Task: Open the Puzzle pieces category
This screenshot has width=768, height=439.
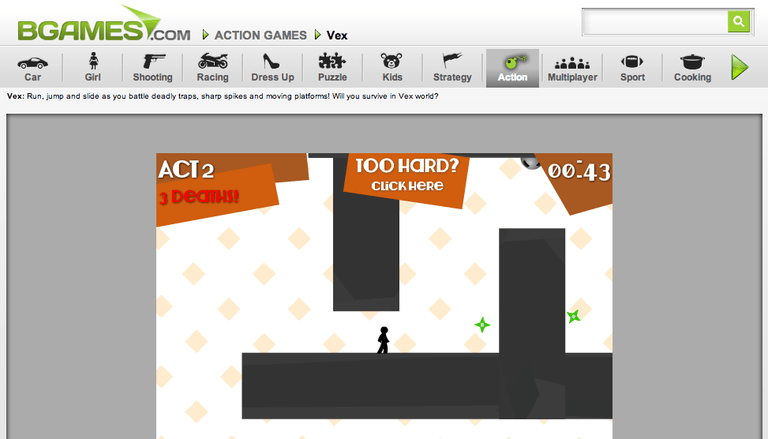Action: pyautogui.click(x=333, y=68)
